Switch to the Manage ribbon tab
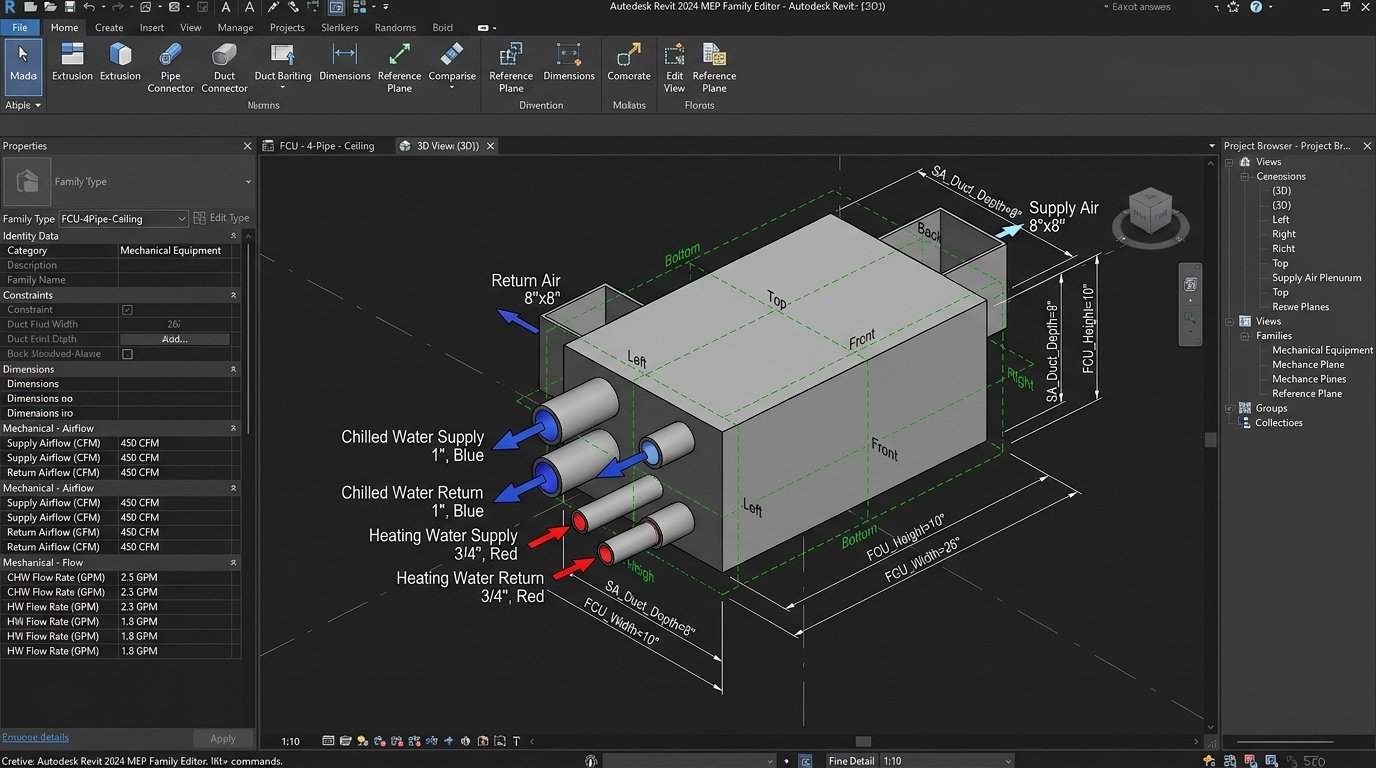The width and height of the screenshot is (1376, 768). (235, 27)
